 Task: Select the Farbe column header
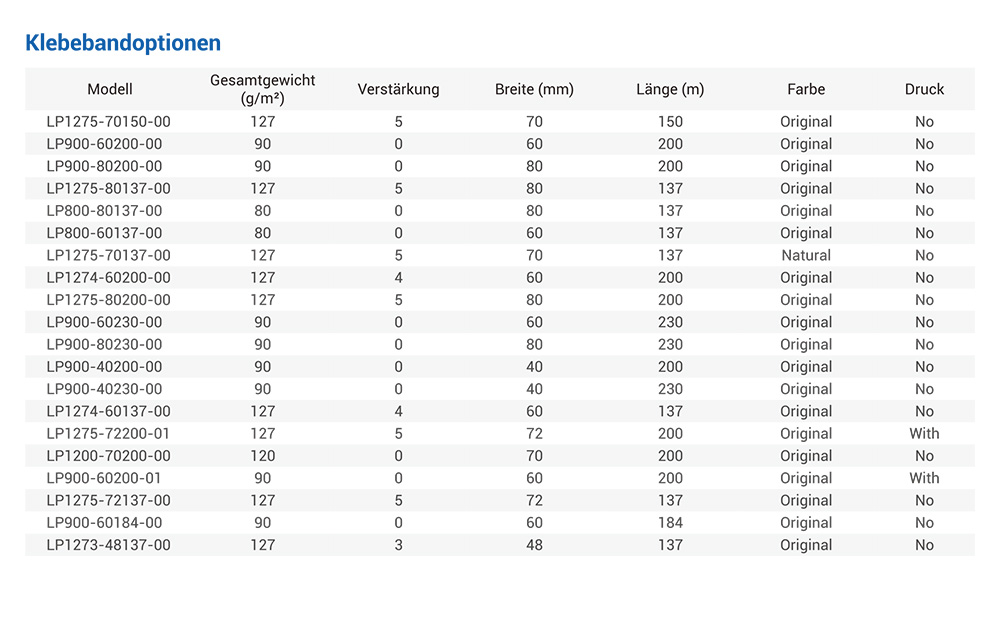[x=806, y=89]
